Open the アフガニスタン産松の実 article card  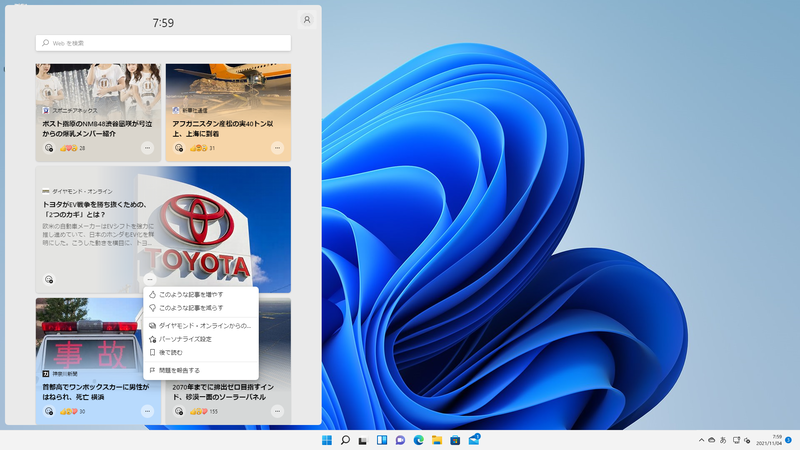click(x=228, y=112)
